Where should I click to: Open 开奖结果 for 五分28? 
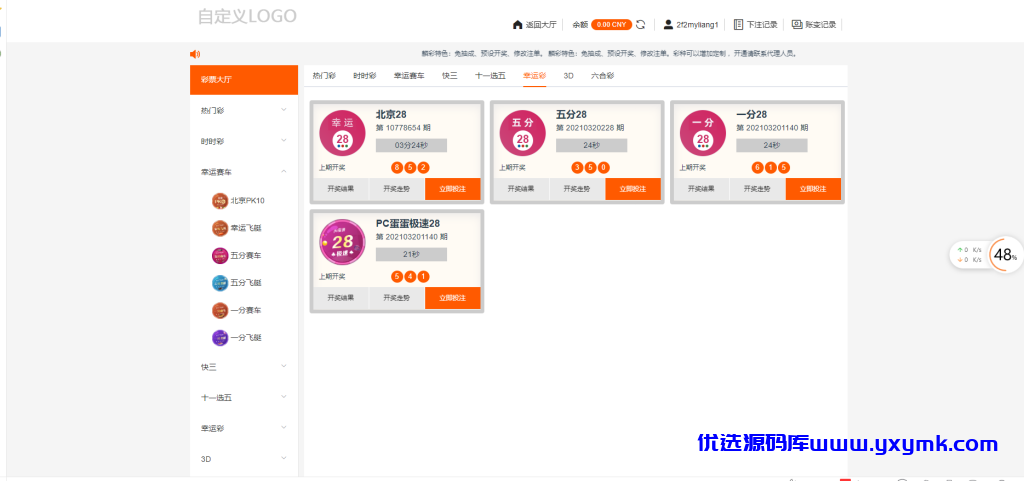pos(521,189)
